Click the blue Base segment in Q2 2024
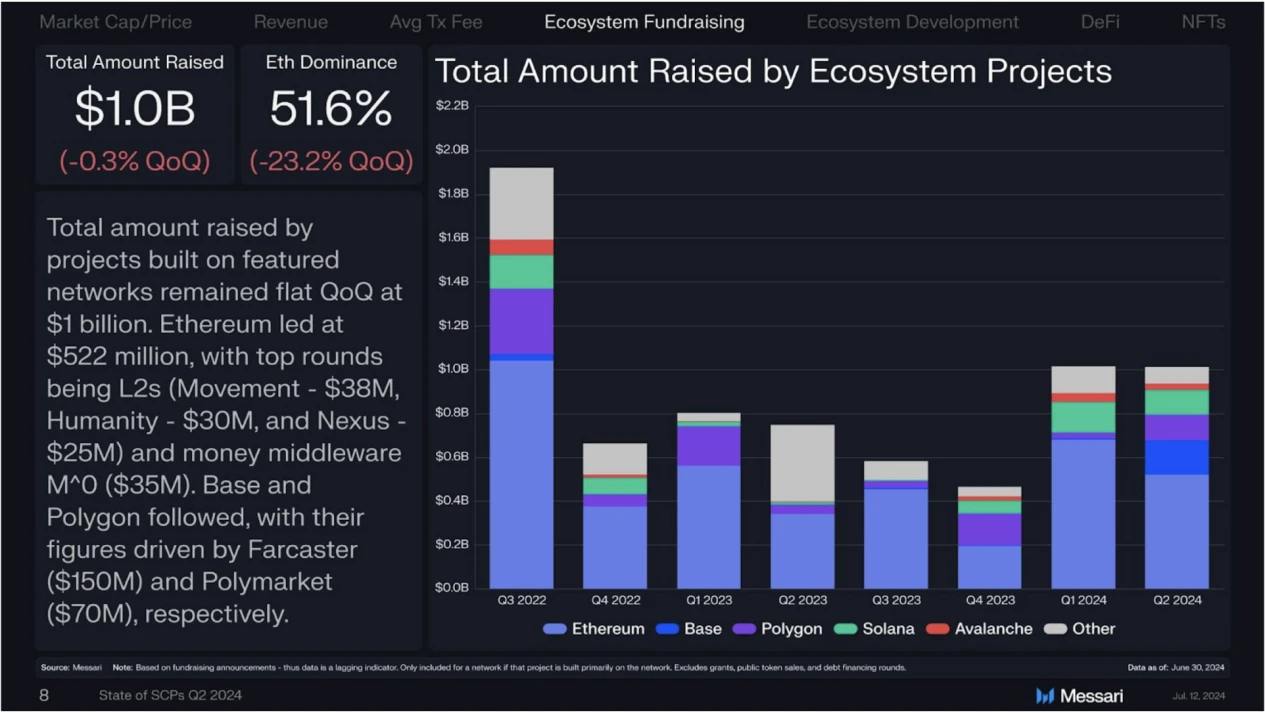 1176,457
